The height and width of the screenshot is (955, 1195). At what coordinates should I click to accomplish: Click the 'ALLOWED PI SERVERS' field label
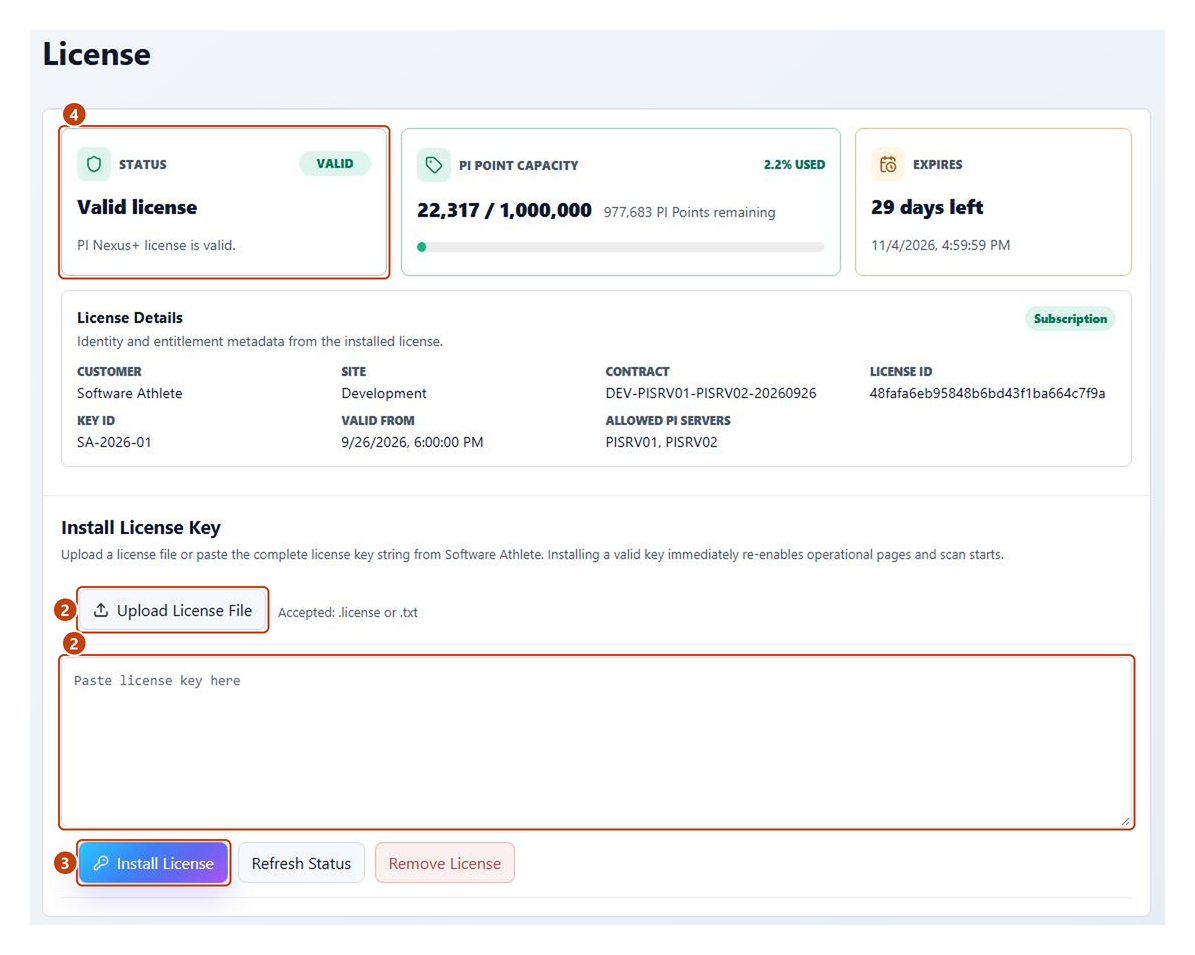tap(668, 421)
